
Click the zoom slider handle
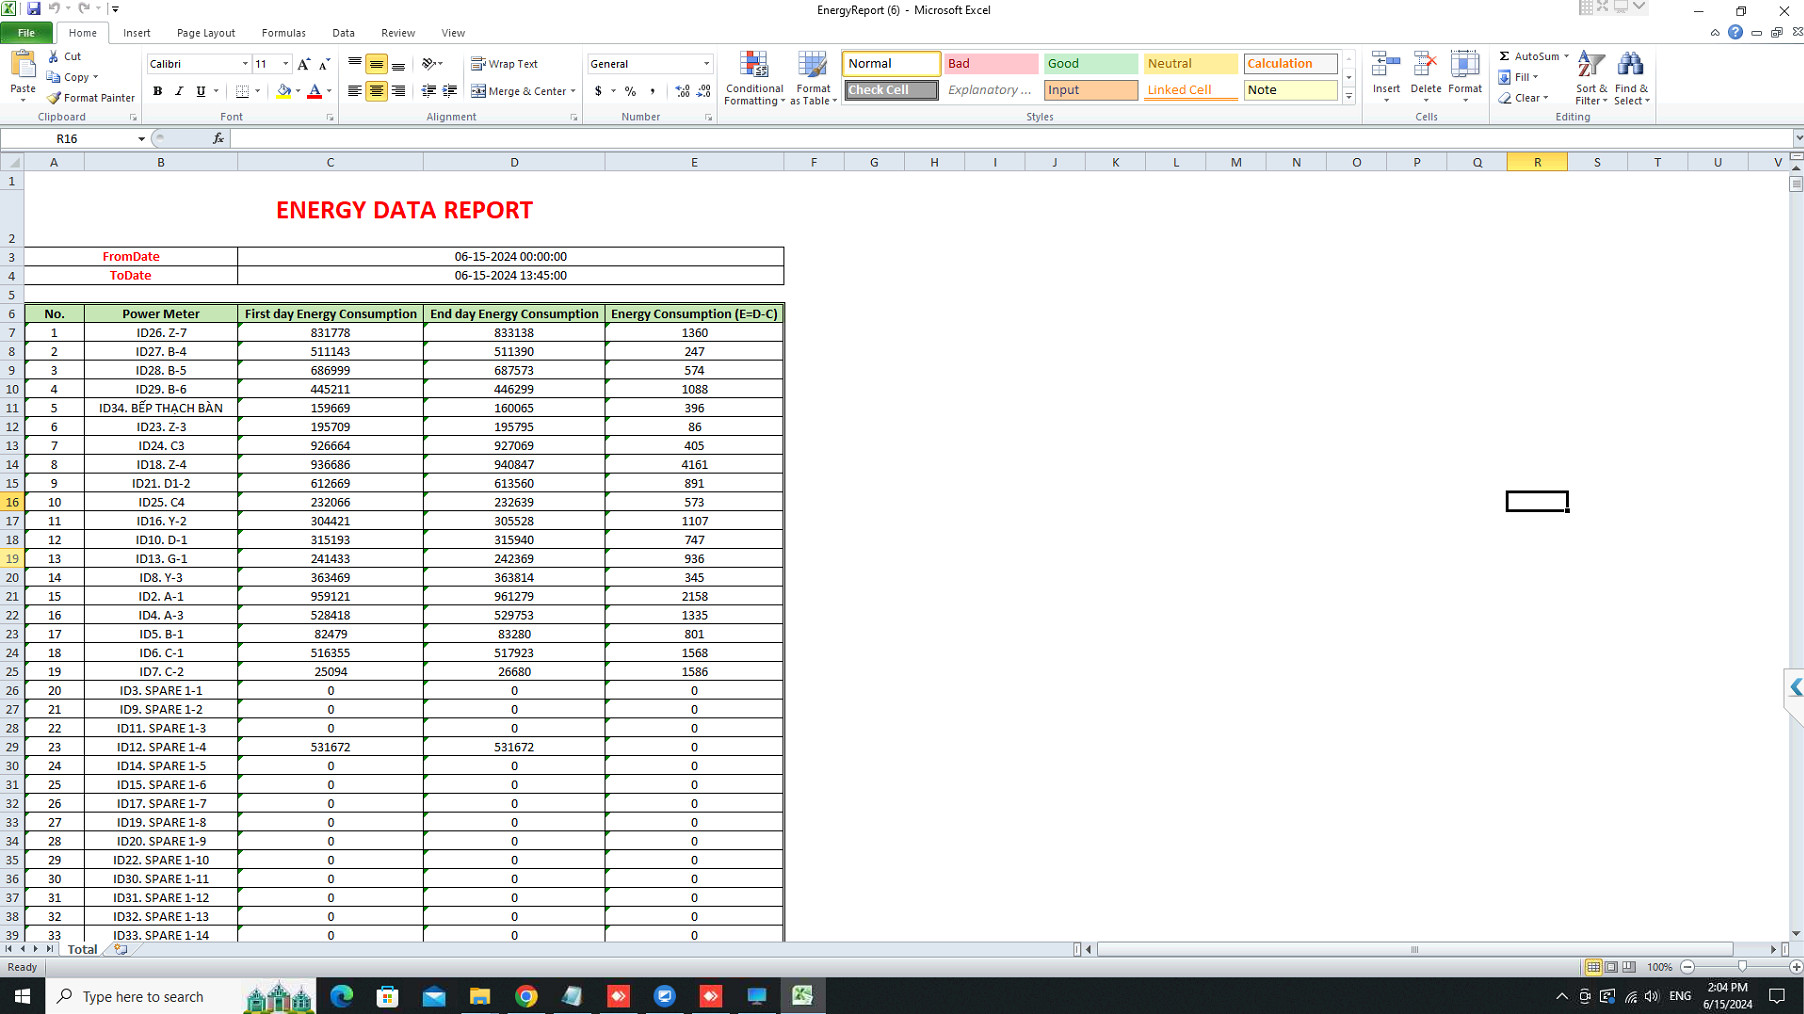click(x=1742, y=967)
